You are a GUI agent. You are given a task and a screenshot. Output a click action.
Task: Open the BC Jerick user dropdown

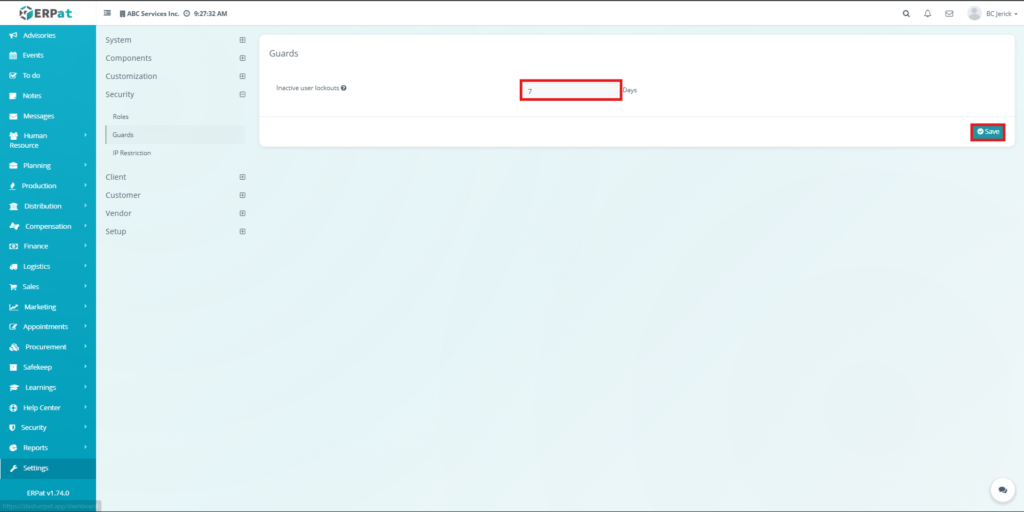click(x=1001, y=13)
